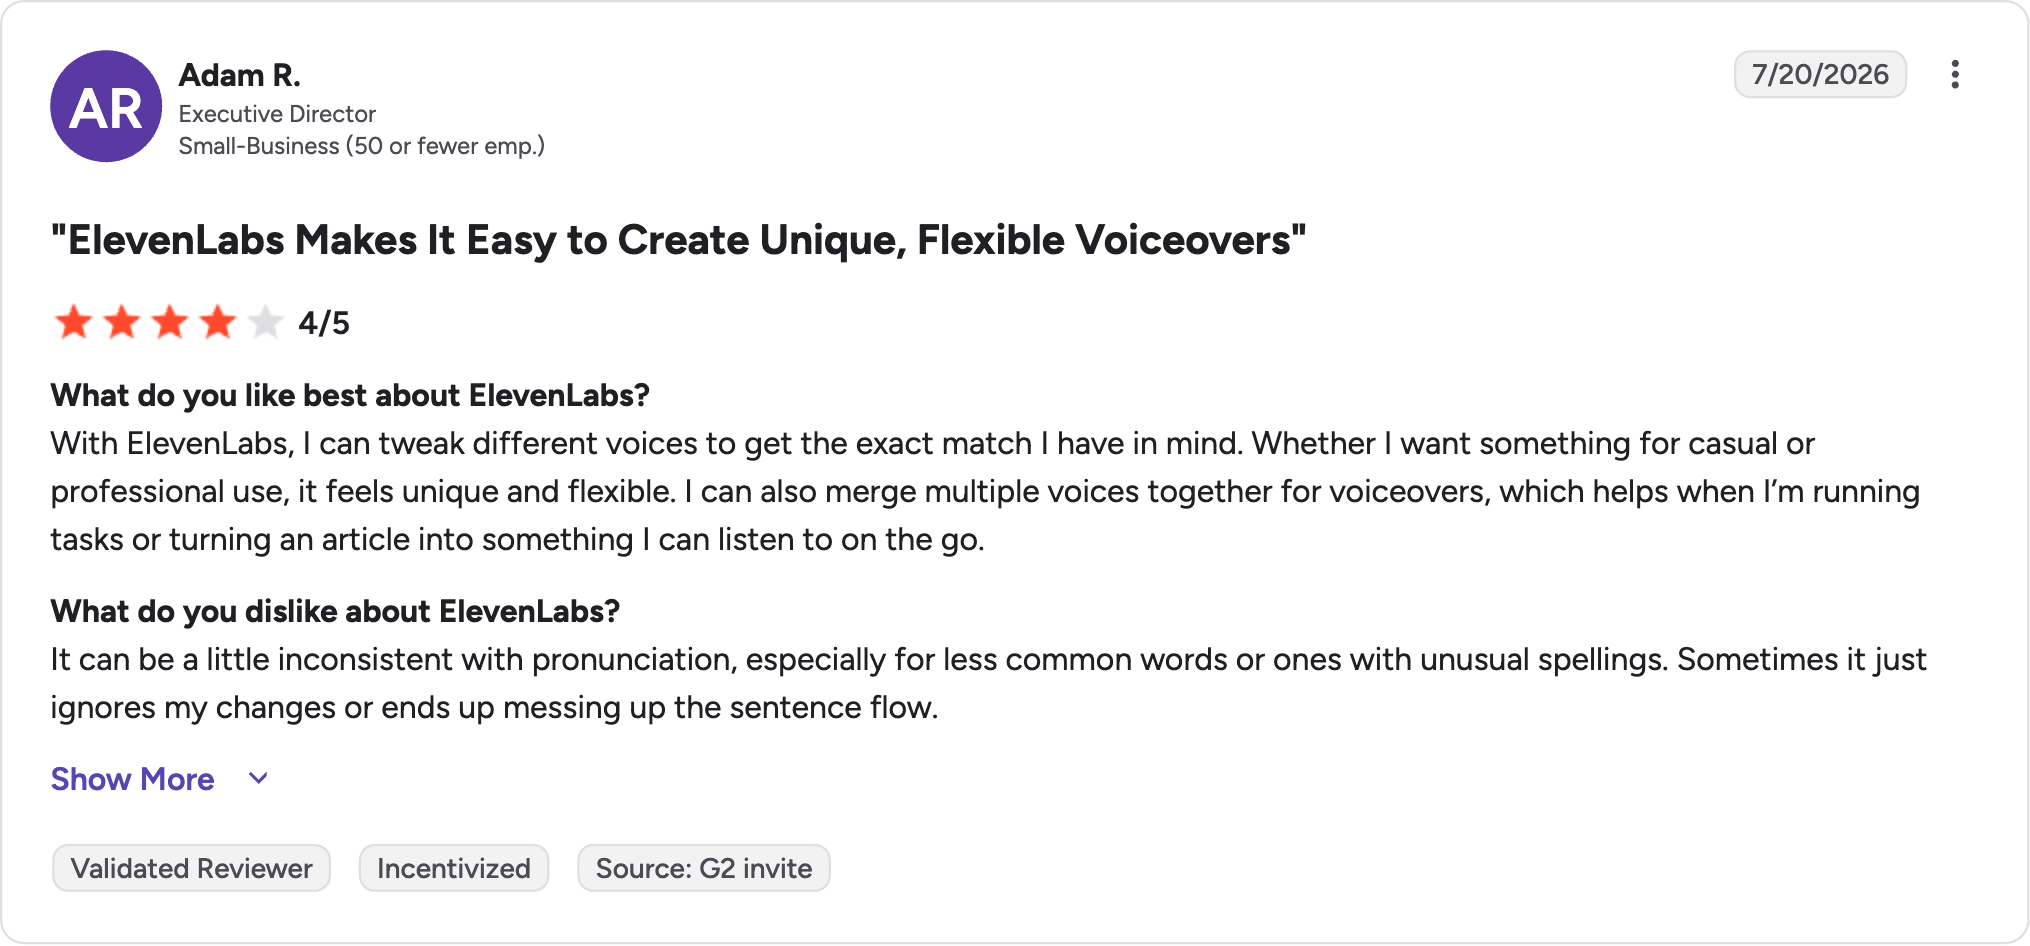Click the second rating star
Screen dimensions: 2030x946
(x=122, y=322)
